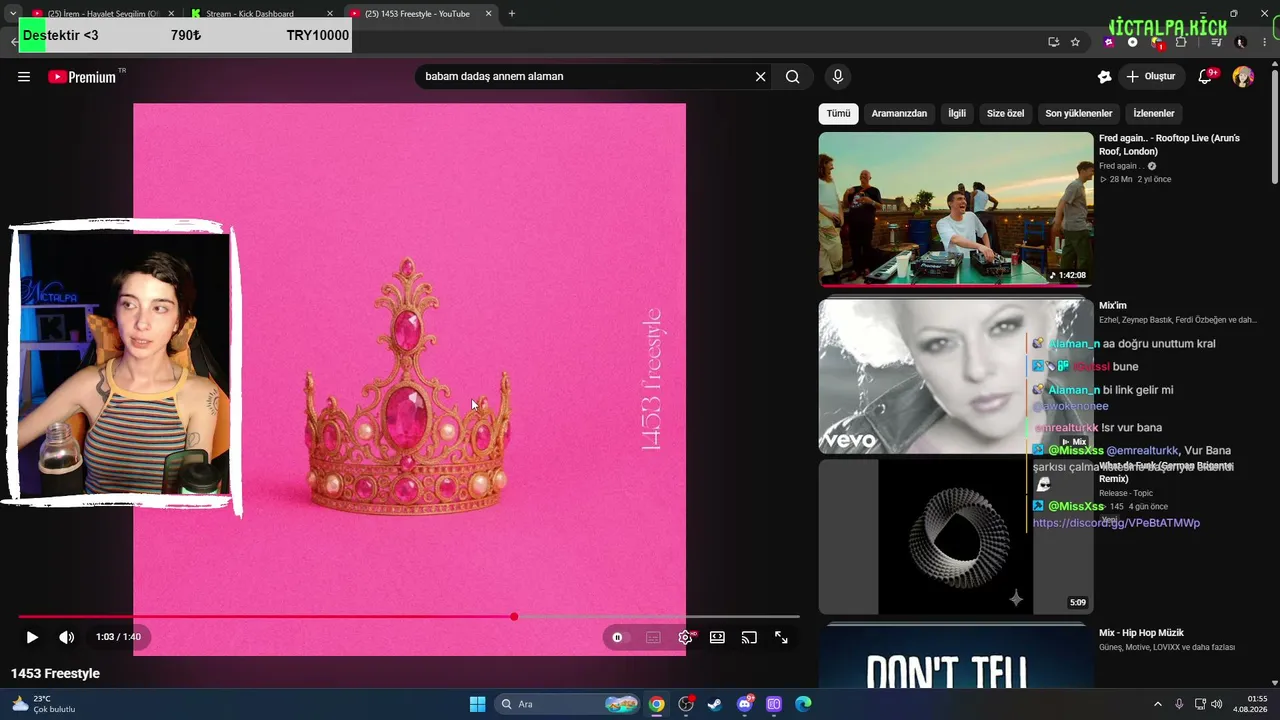Viewport: 1280px width, 720px height.
Task: Close the 1453 Freestyle - YouTube tab
Action: point(489,14)
